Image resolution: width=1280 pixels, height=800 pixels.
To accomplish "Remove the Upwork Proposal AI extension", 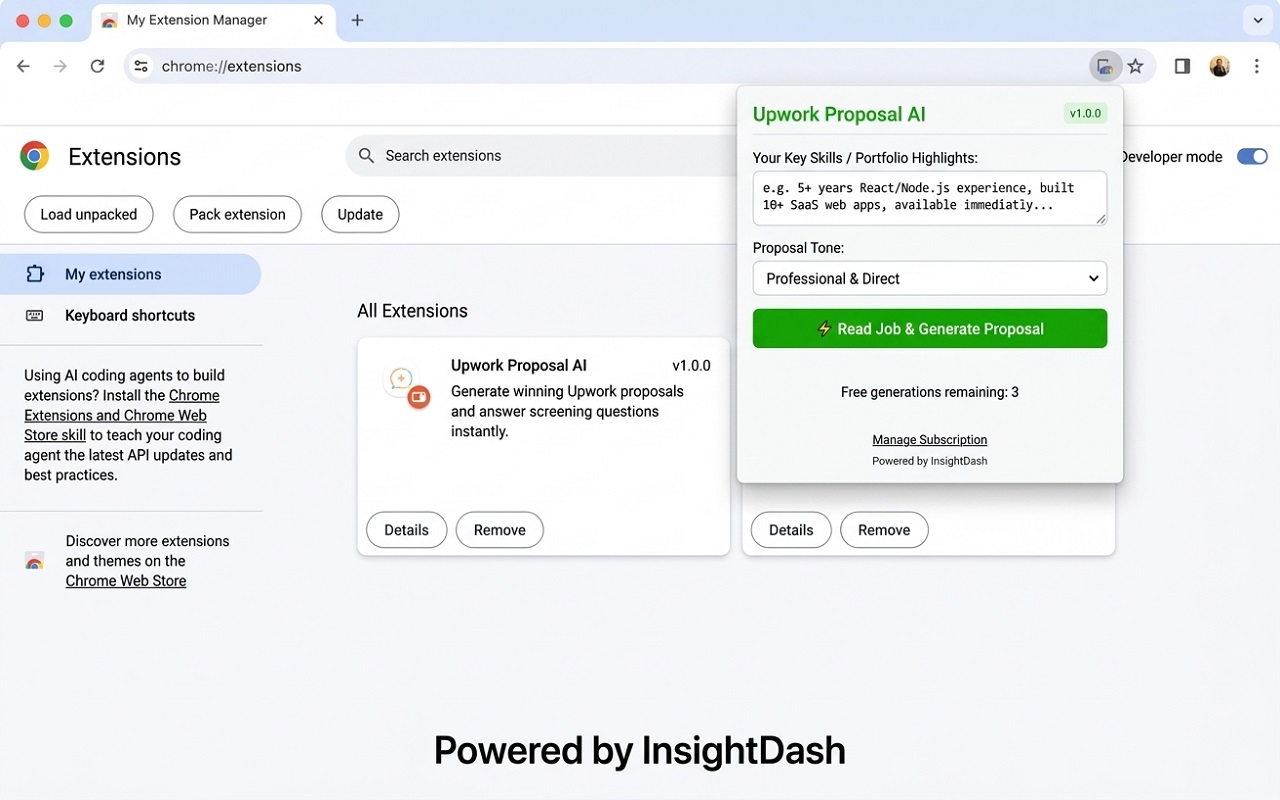I will [x=499, y=530].
